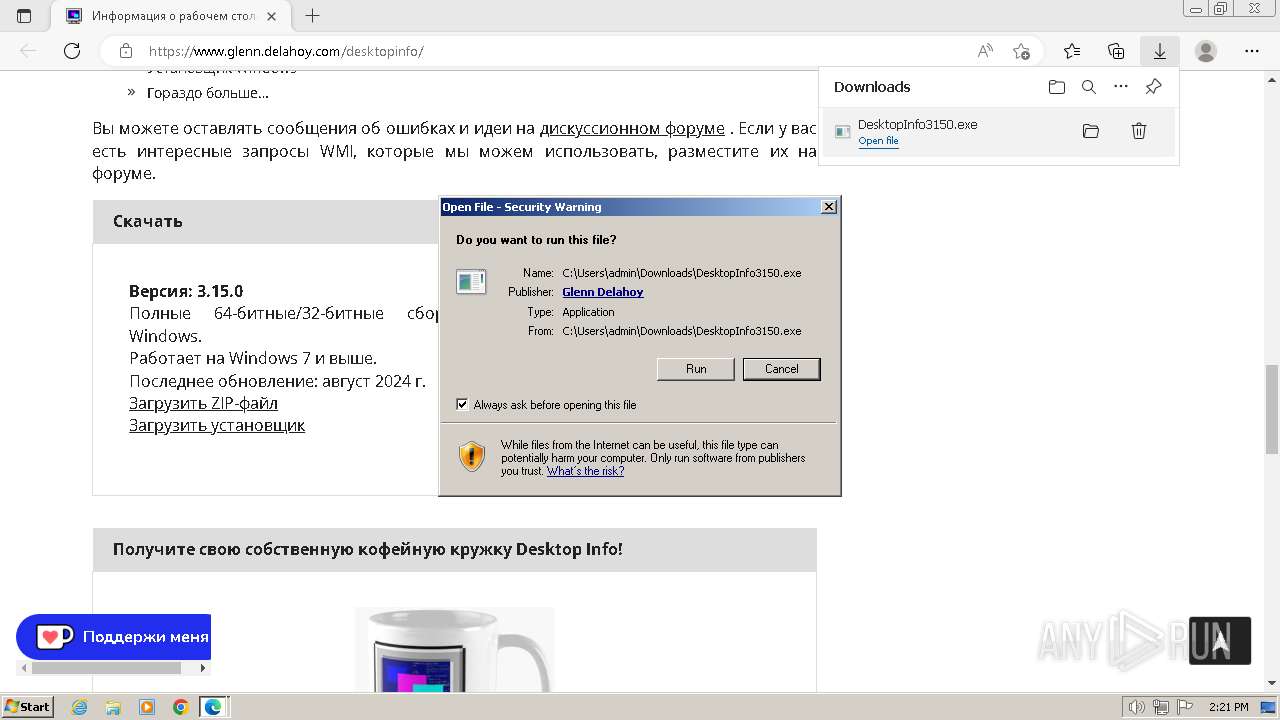Click the lock site information icon
This screenshot has height=720, width=1280.
(126, 51)
